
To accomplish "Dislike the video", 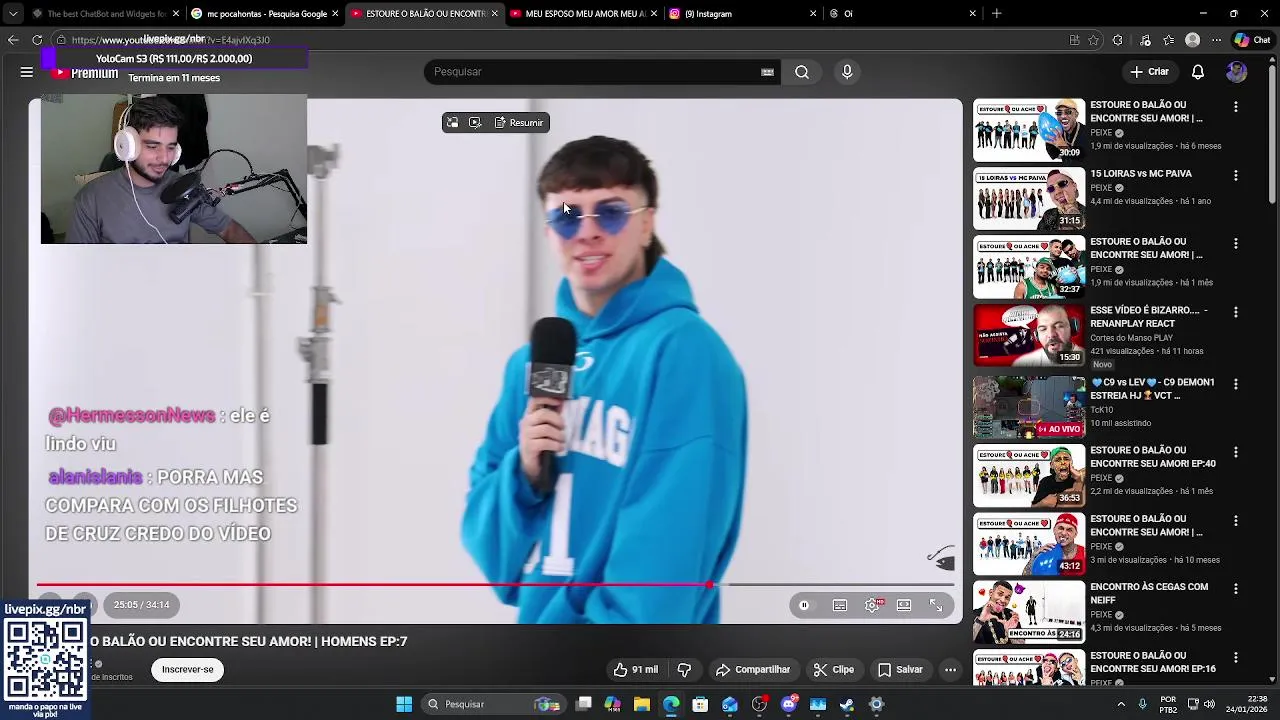I will pyautogui.click(x=685, y=670).
